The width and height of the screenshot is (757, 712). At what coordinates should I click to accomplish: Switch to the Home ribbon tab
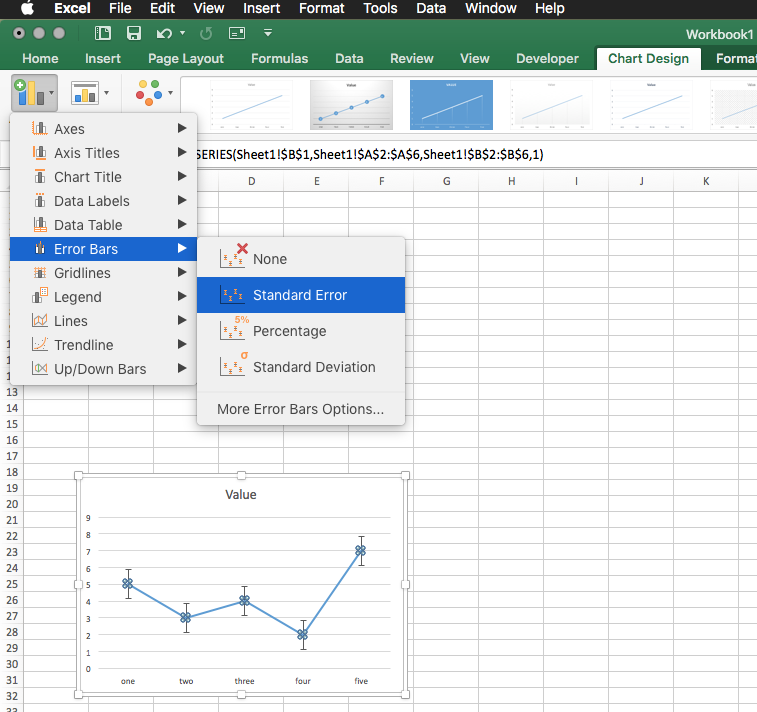click(40, 58)
